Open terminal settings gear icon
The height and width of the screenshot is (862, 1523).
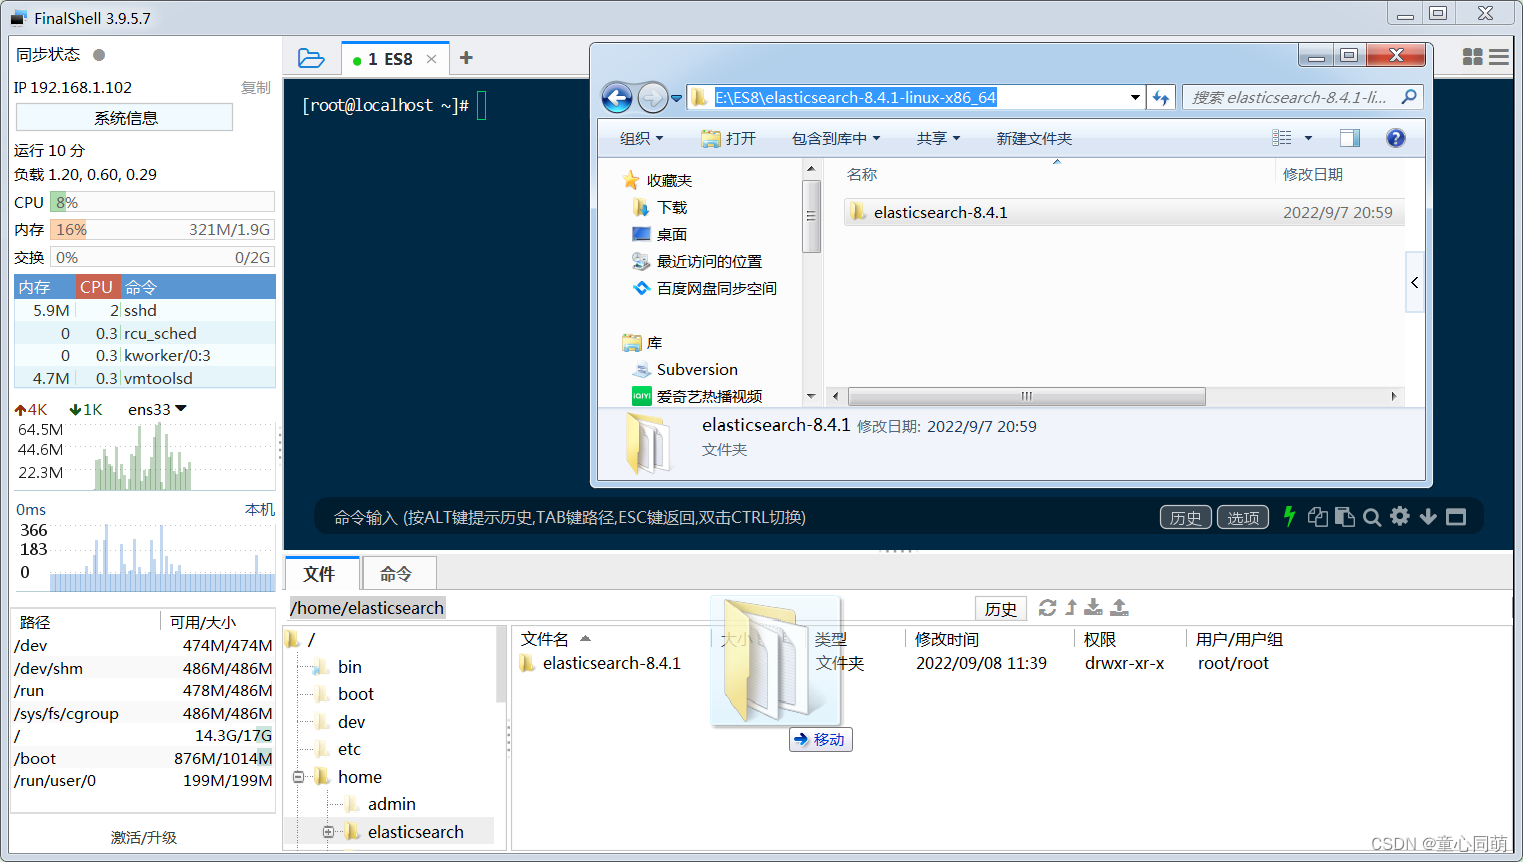point(1400,516)
